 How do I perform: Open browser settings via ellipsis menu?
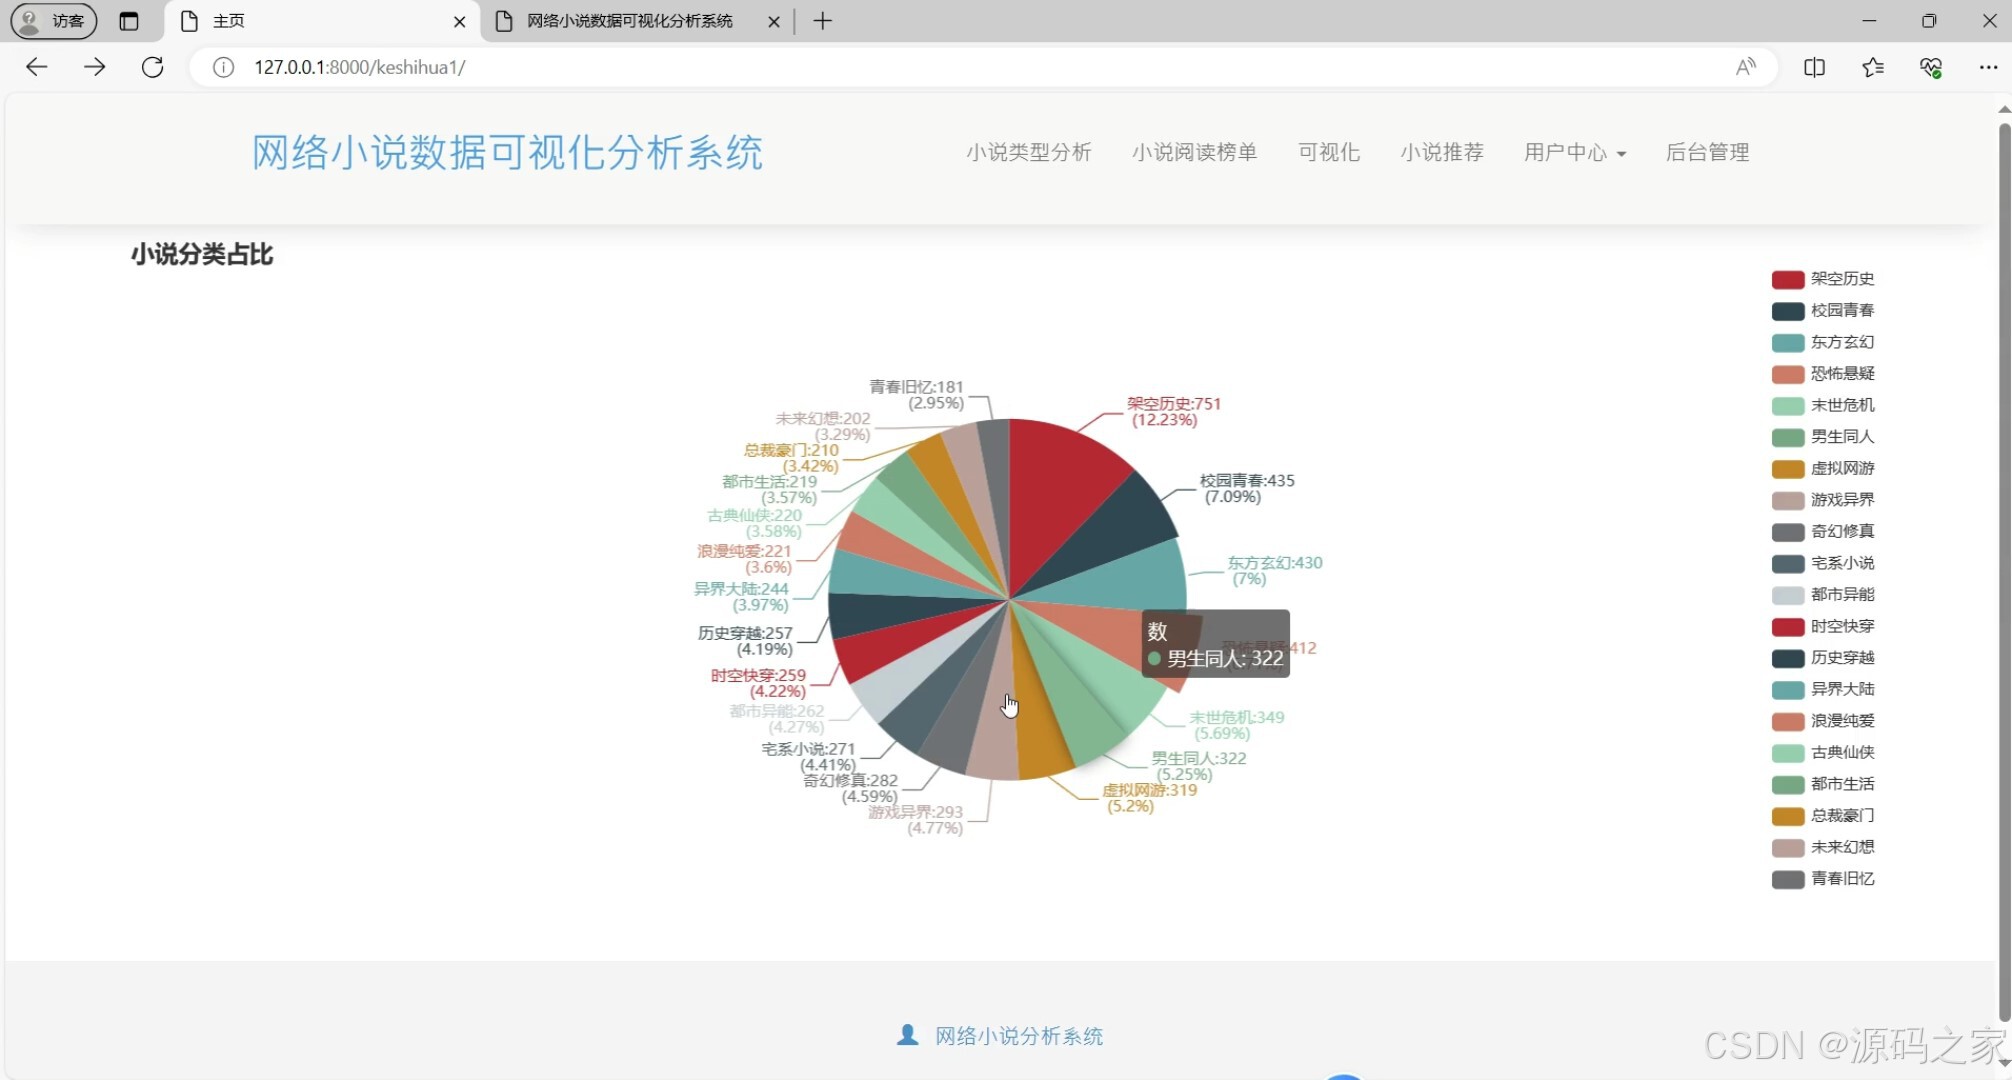click(x=1988, y=67)
